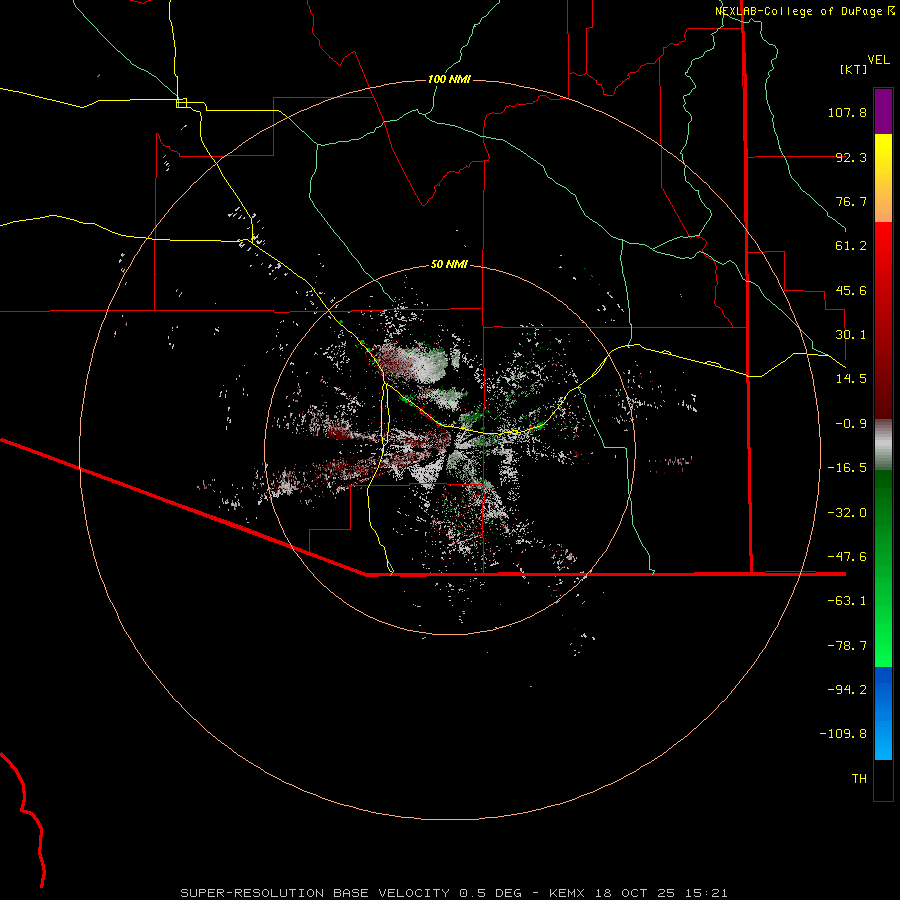
Task: Click the -32.0 velocity scale value
Action: pyautogui.click(x=847, y=513)
